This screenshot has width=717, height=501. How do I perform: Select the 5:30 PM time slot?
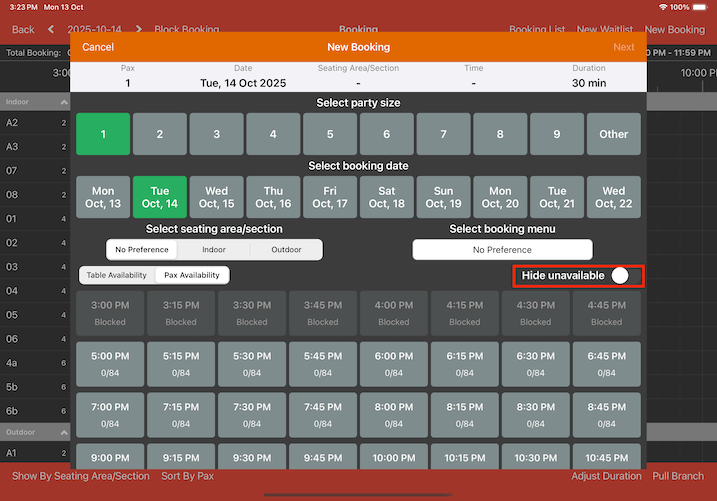point(252,364)
